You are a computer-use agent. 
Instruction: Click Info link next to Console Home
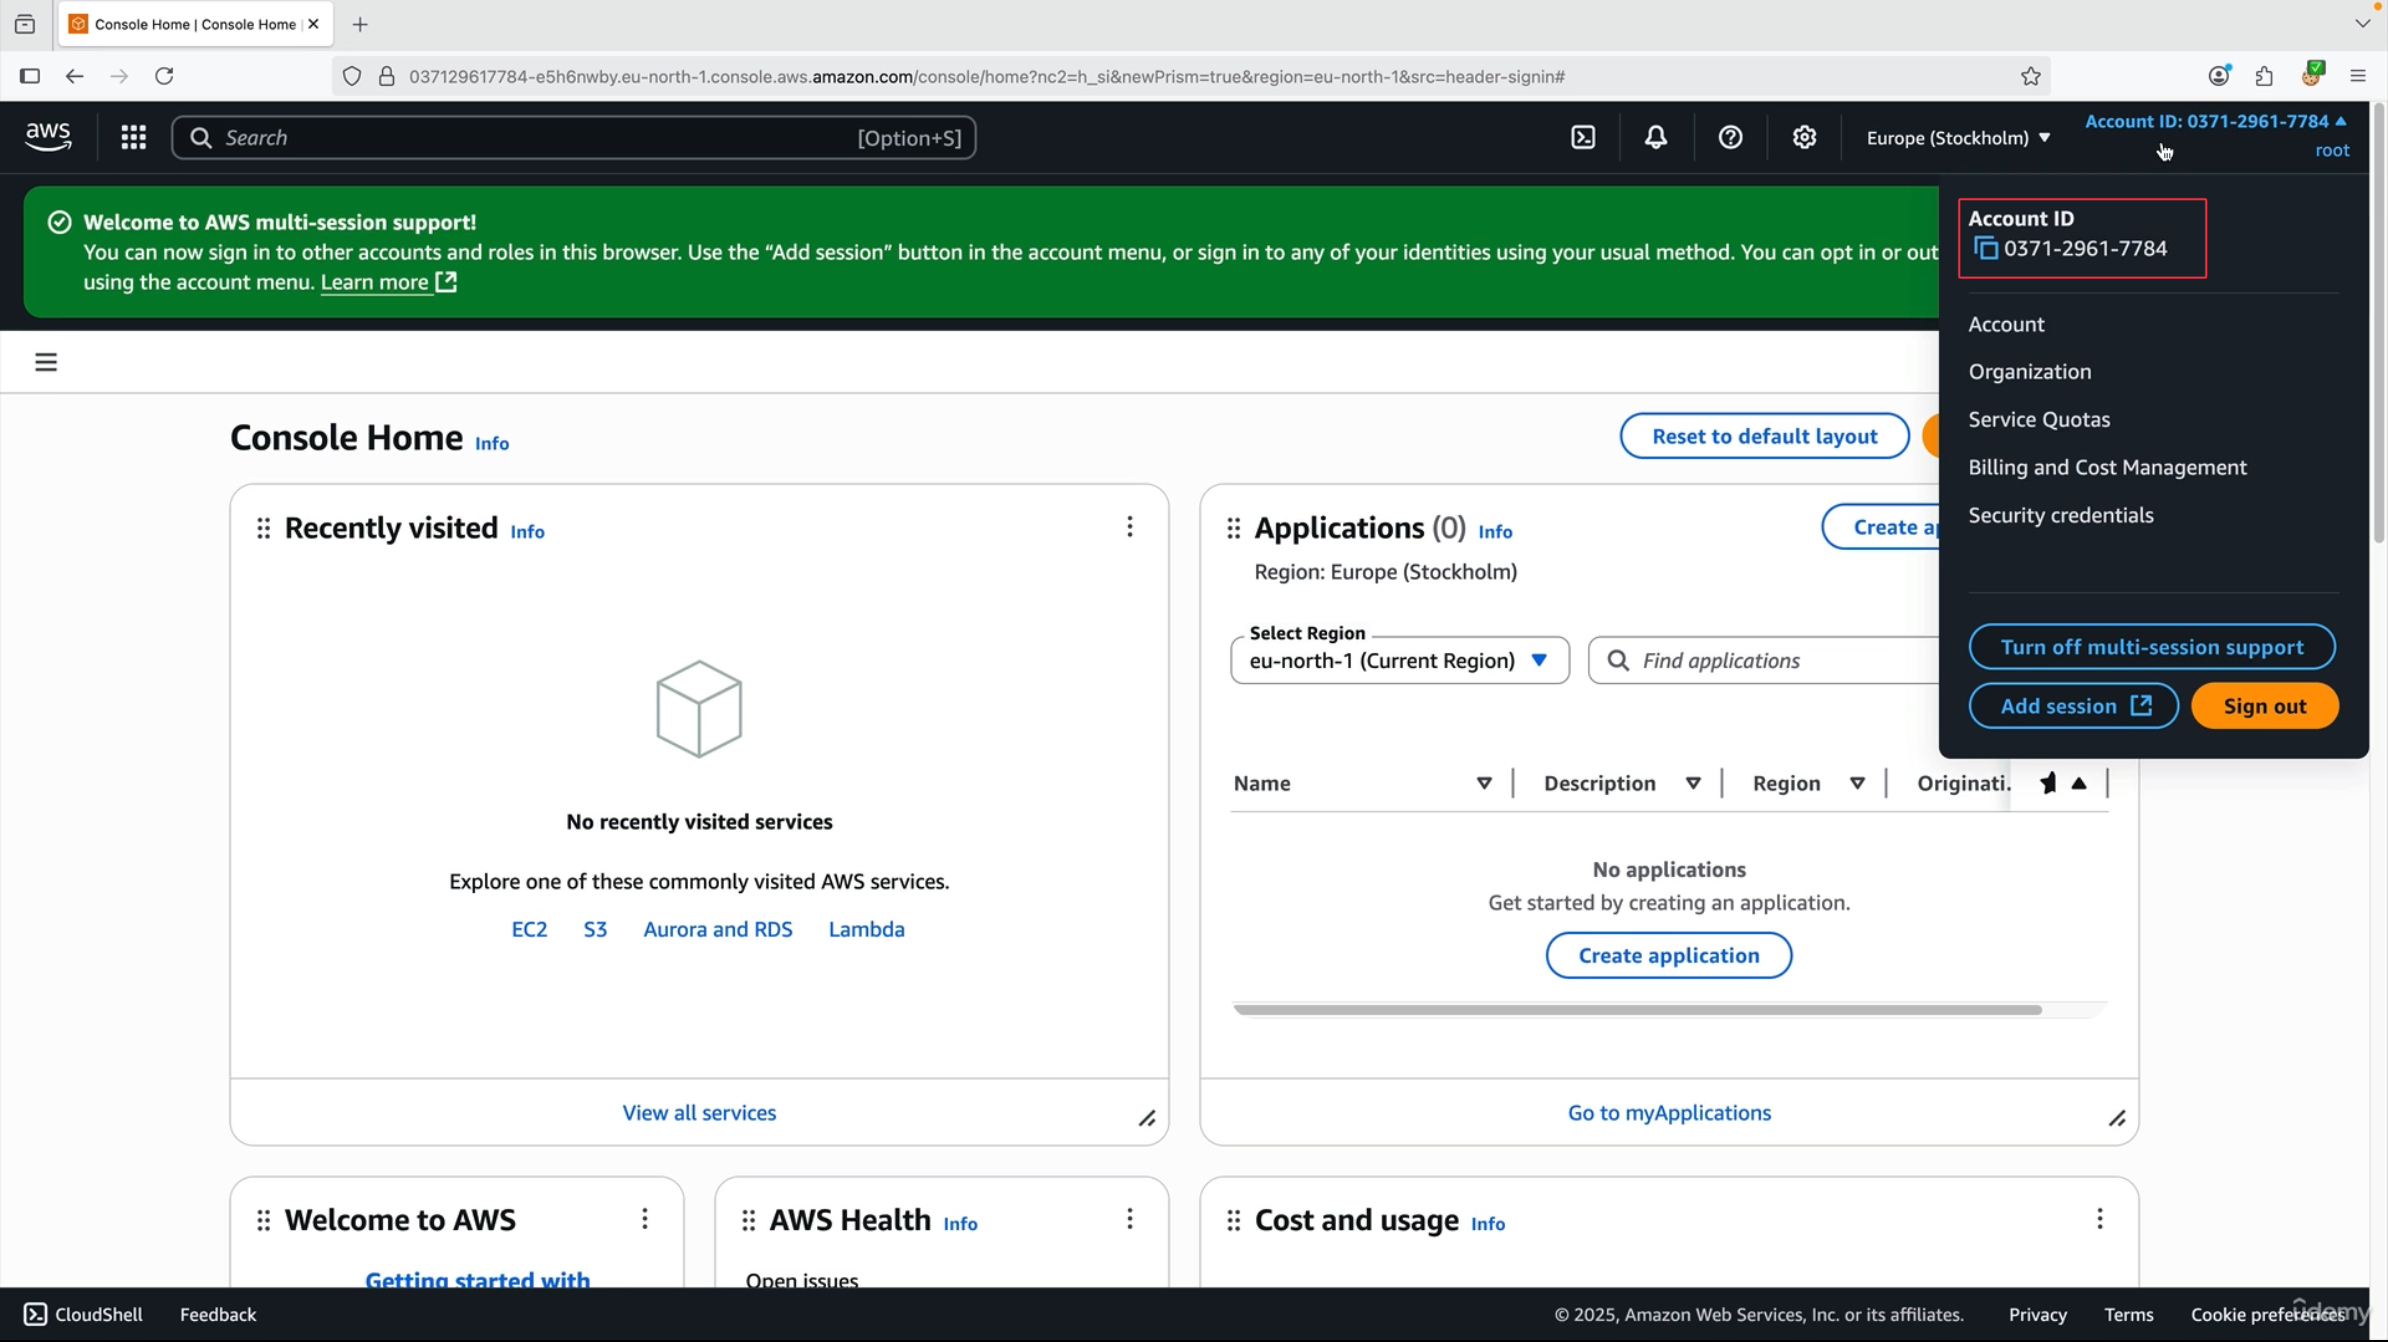[x=491, y=443]
